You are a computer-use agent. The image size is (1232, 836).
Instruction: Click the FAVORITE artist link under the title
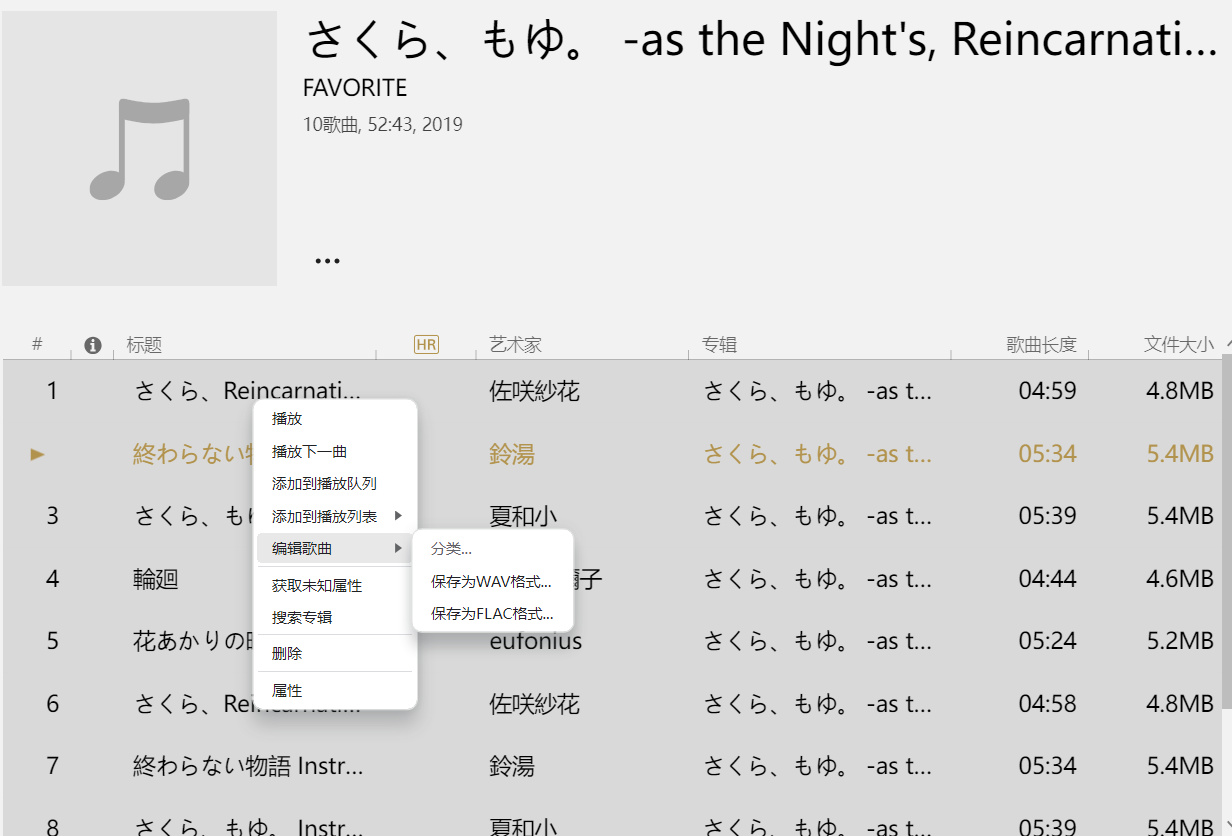(x=355, y=88)
